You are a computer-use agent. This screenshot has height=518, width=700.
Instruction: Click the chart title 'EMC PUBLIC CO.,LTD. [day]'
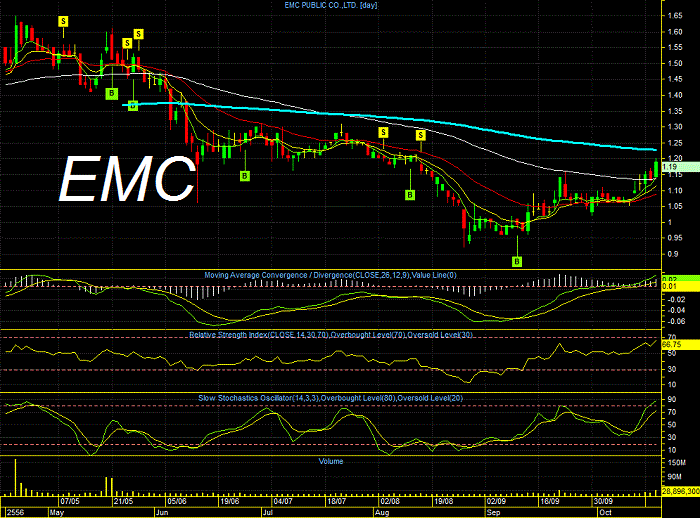[x=331, y=5]
